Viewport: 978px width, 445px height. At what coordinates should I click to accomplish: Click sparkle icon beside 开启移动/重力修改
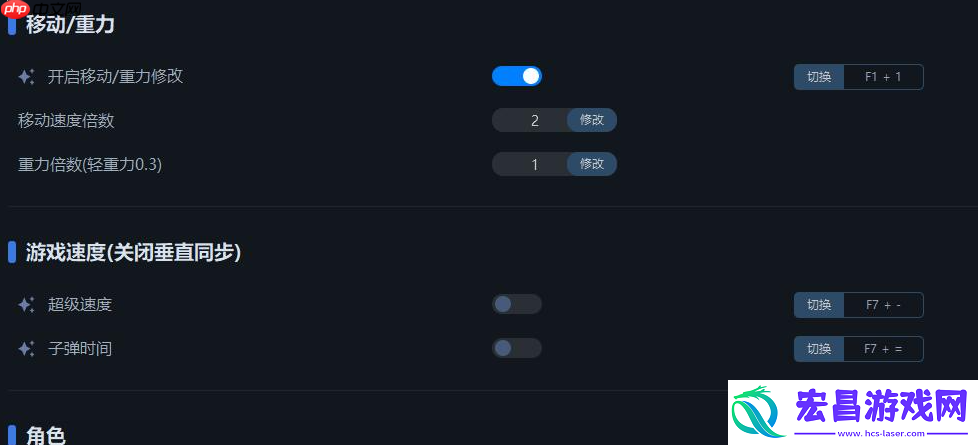pyautogui.click(x=26, y=77)
